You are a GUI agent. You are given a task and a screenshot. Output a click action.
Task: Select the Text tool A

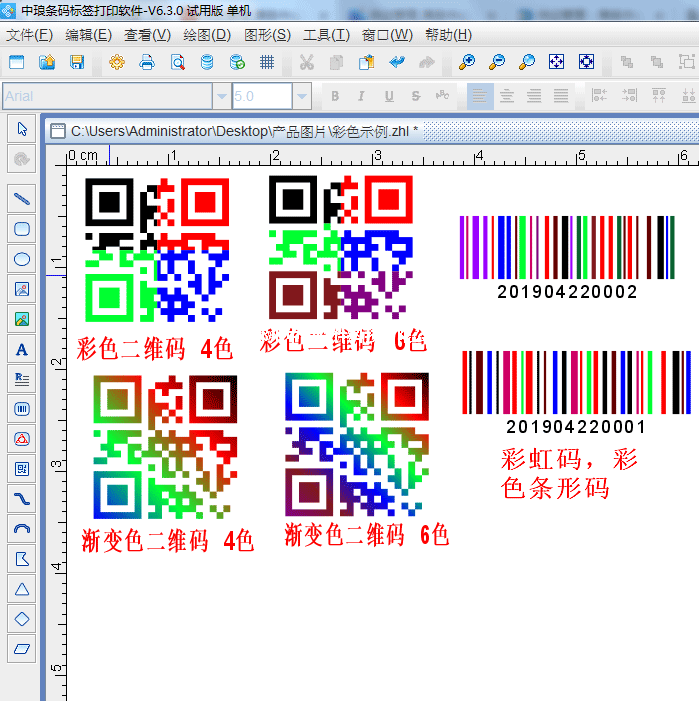(21, 349)
